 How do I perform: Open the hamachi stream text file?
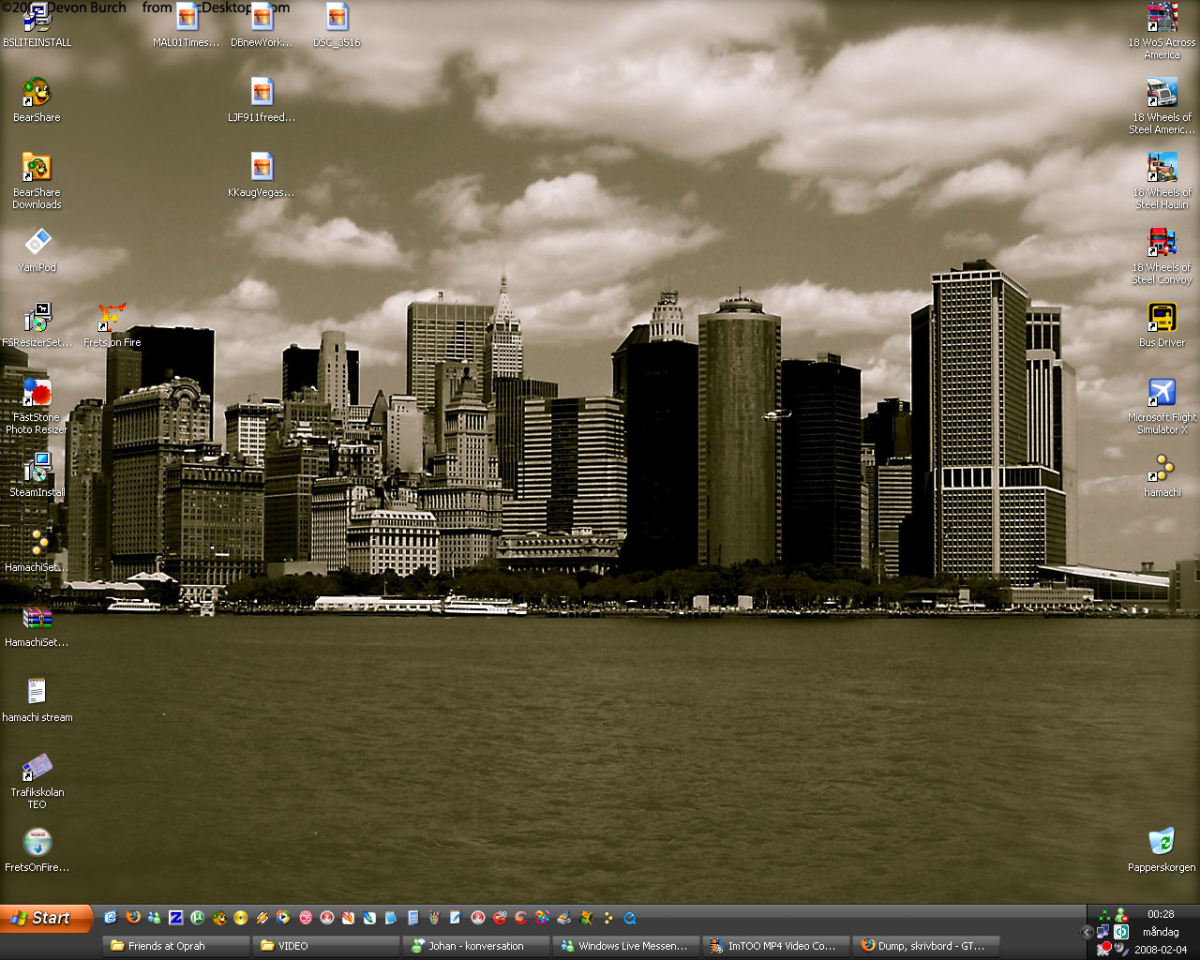pos(37,692)
